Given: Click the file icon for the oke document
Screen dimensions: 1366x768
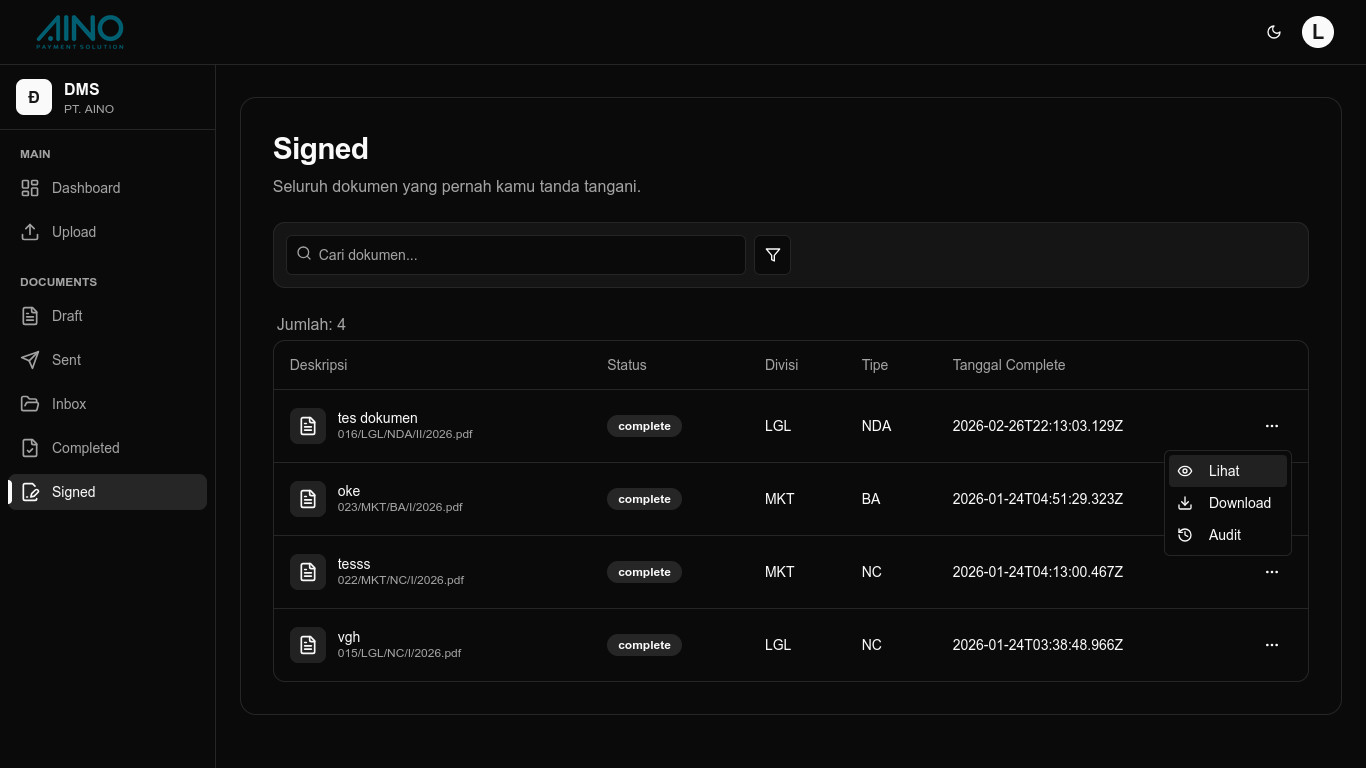Looking at the screenshot, I should [308, 499].
